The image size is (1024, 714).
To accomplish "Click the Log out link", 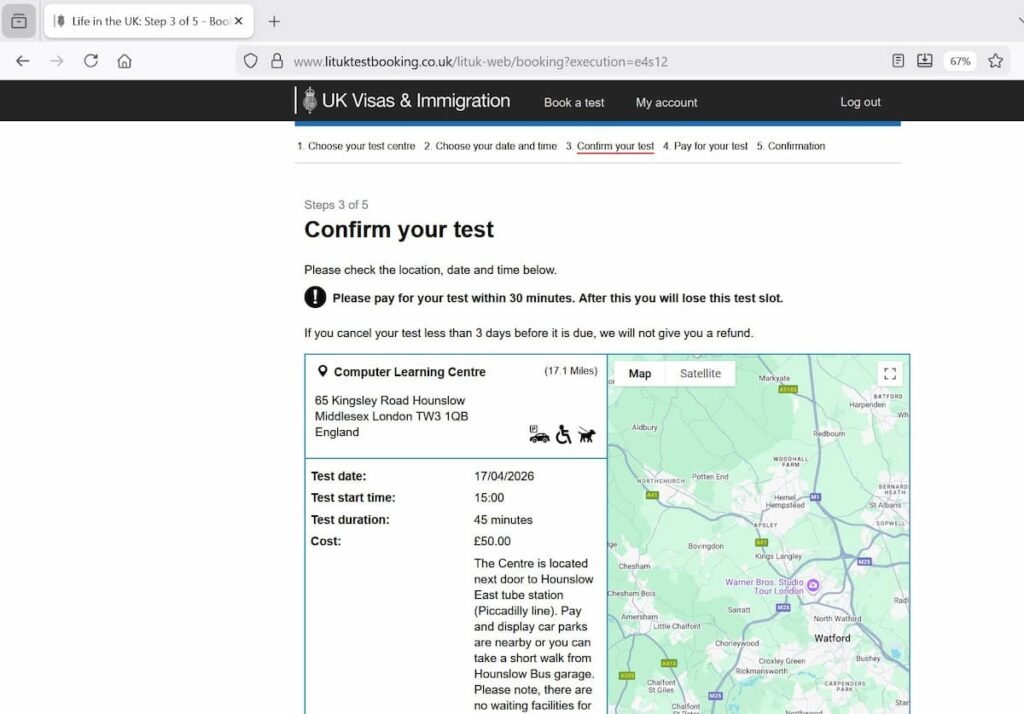I will (x=860, y=102).
